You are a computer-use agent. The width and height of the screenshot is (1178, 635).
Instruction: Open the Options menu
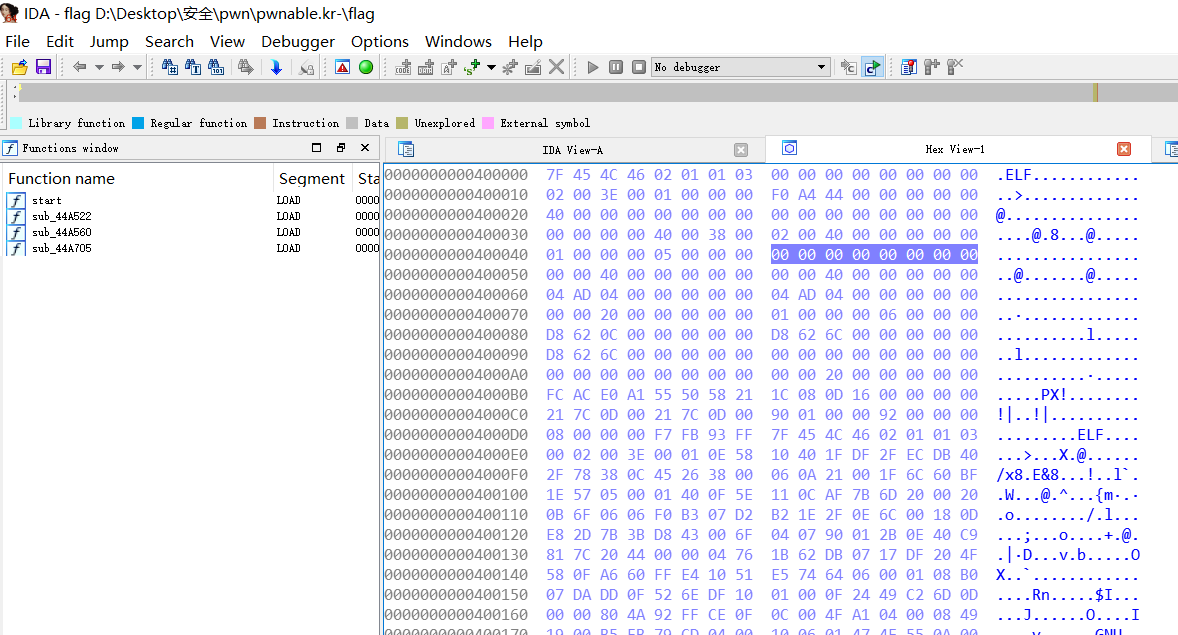(379, 41)
